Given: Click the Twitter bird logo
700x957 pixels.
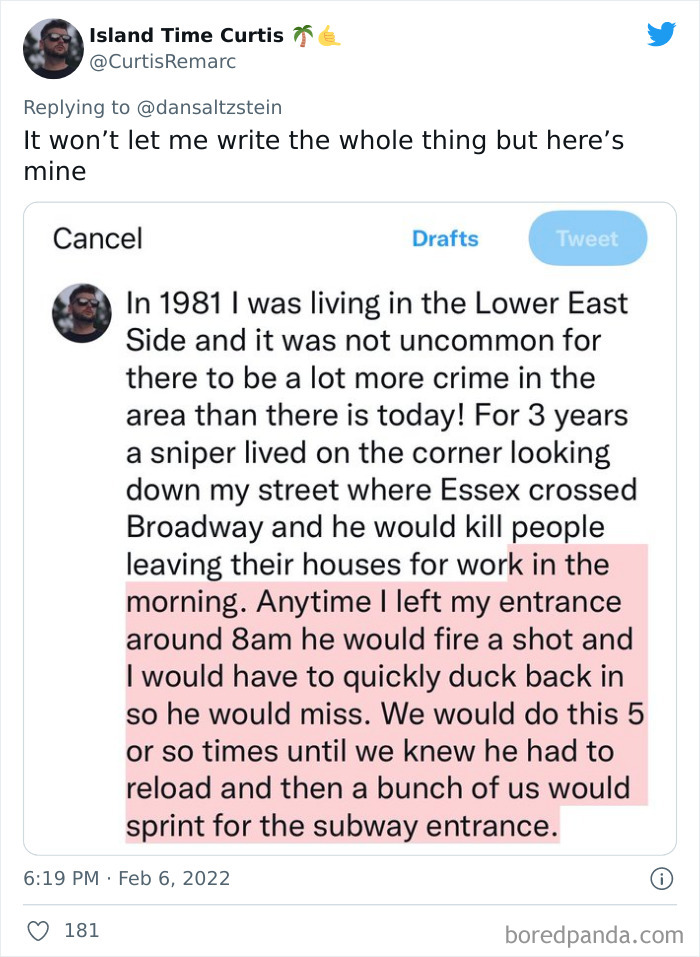Looking at the screenshot, I should [662, 35].
